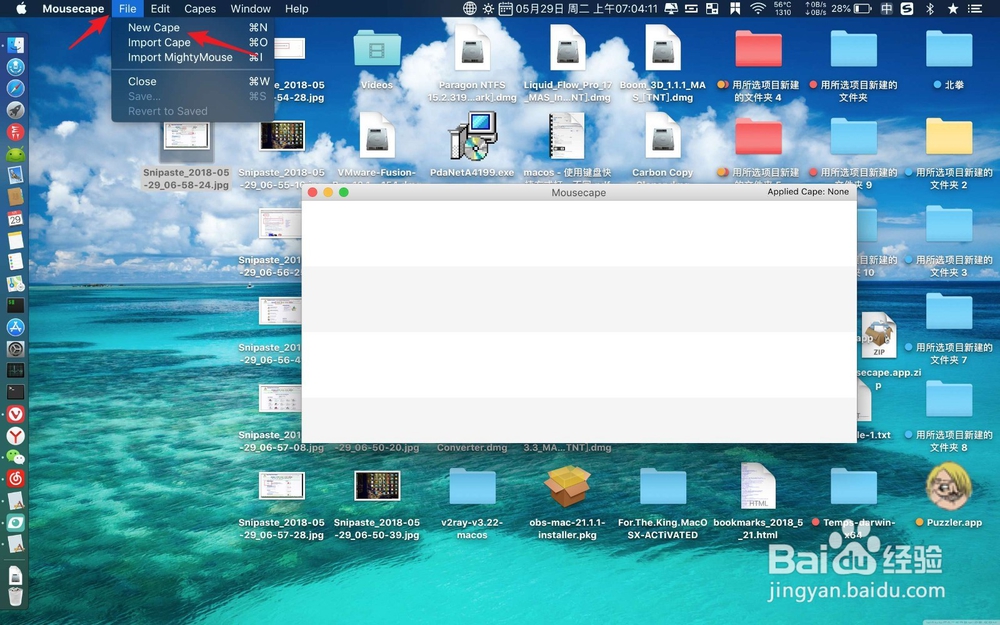Open the Edit menu
This screenshot has width=1000, height=625.
click(160, 8)
